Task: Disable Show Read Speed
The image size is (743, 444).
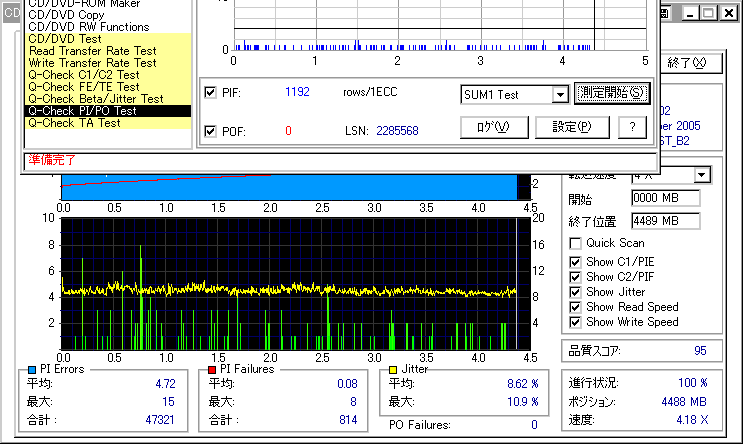Action: point(575,307)
